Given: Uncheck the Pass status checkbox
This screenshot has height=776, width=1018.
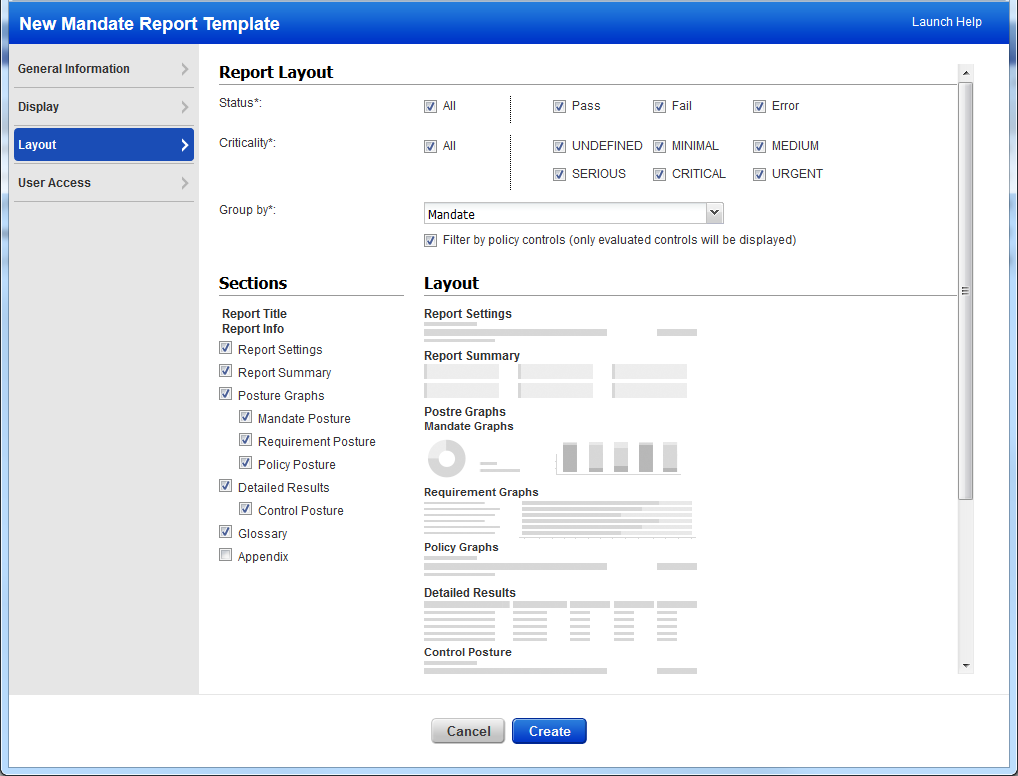Looking at the screenshot, I should click(560, 105).
